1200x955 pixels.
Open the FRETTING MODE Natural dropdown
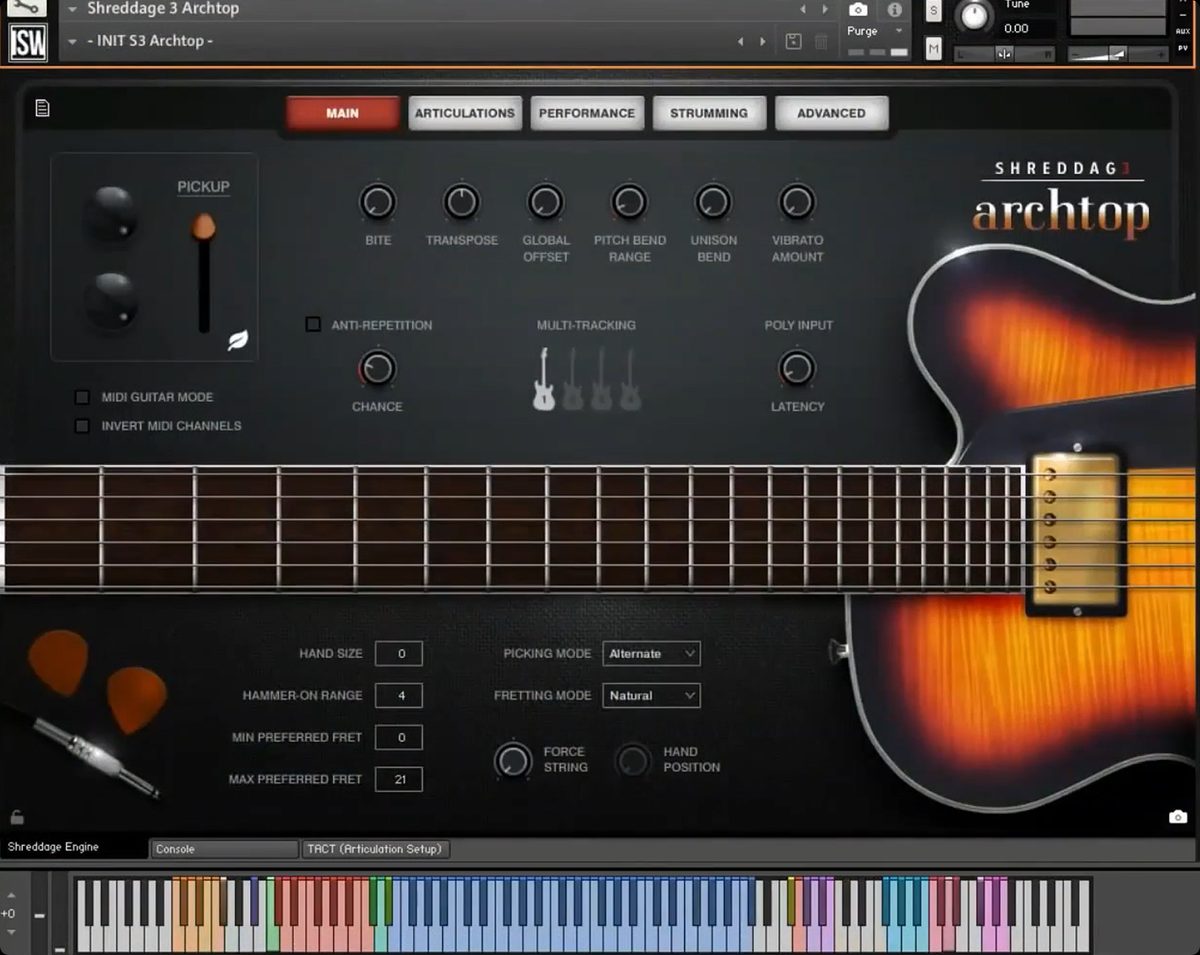(x=651, y=695)
